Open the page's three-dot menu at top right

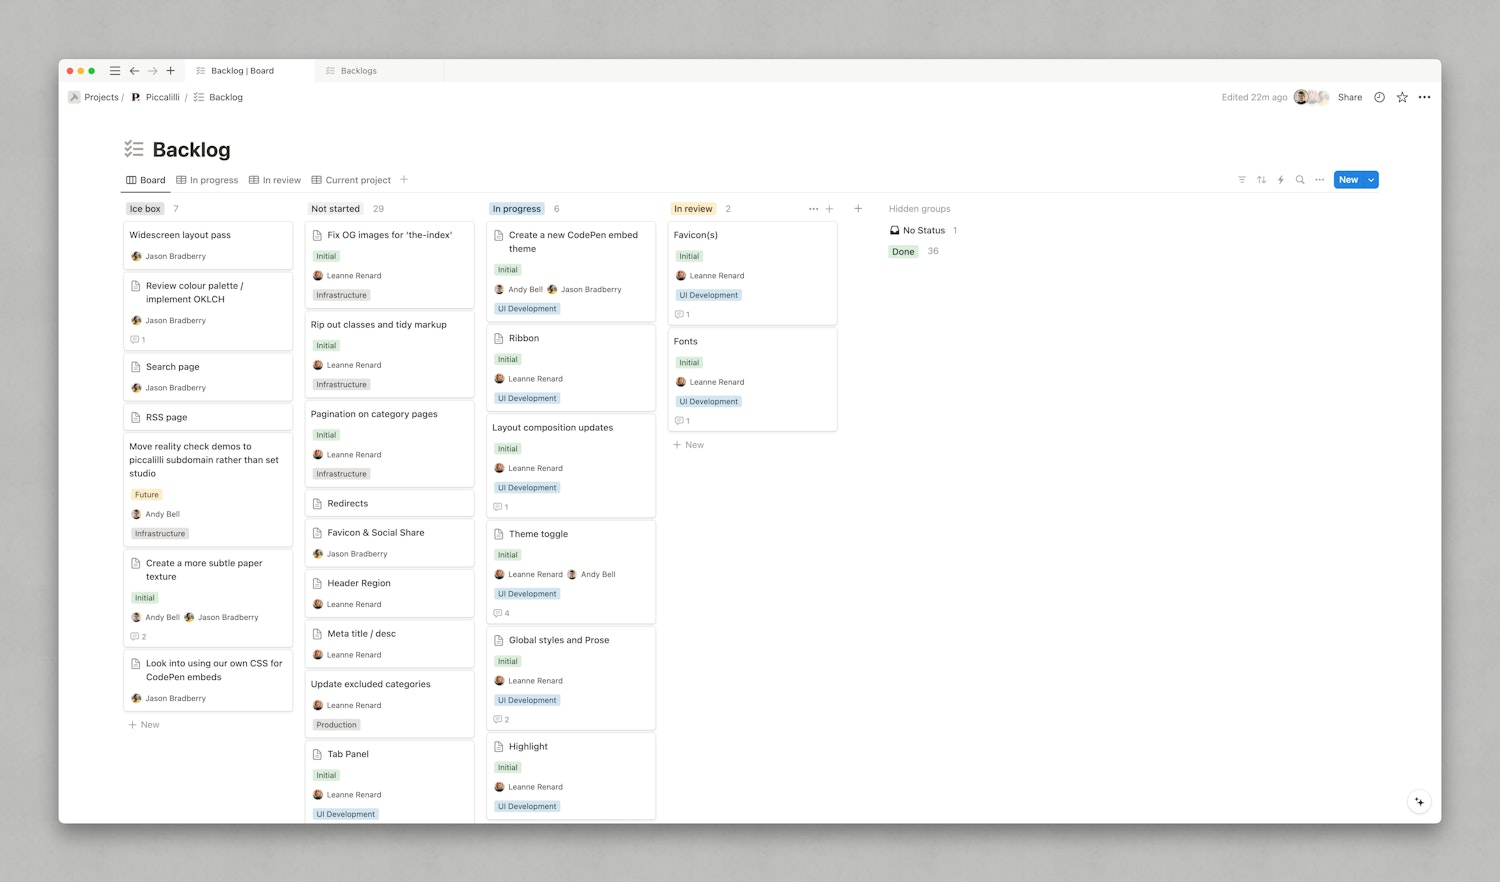[x=1424, y=97]
